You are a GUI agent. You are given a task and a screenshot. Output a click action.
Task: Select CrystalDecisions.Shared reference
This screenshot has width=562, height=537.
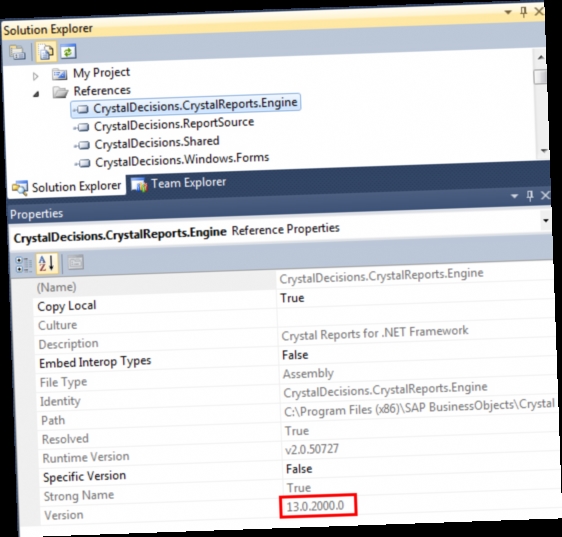tap(157, 143)
